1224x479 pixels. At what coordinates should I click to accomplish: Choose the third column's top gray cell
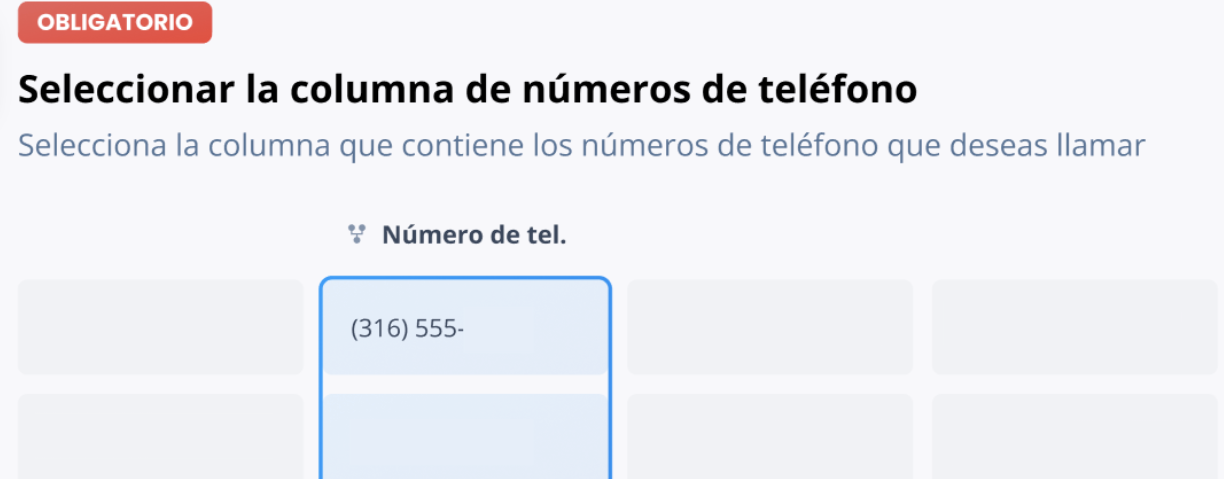click(770, 327)
